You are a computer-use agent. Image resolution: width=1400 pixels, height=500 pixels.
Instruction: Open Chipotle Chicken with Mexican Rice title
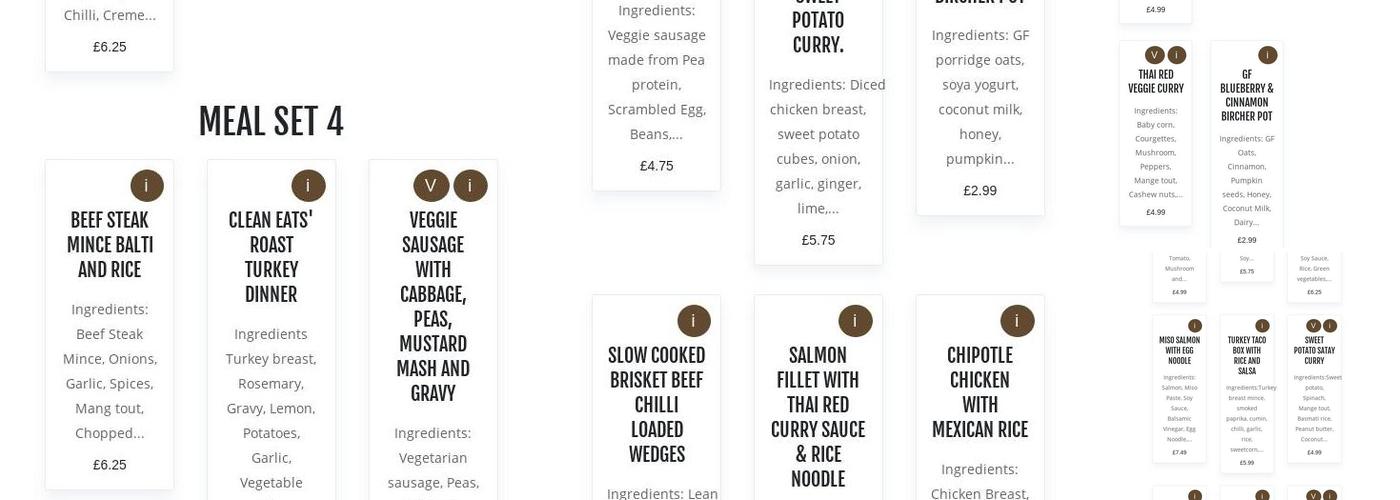(980, 392)
